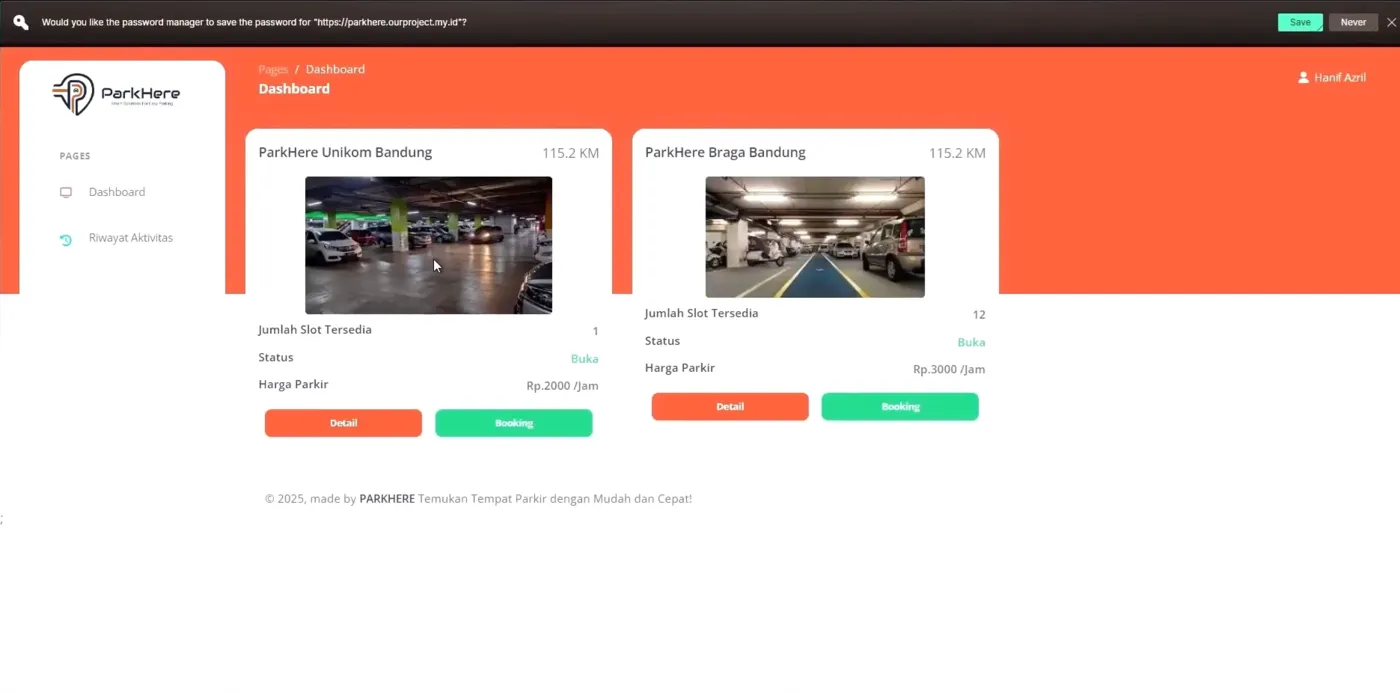This screenshot has width=1400, height=692.
Task: Click the Buka status on Braga card
Action: (971, 342)
